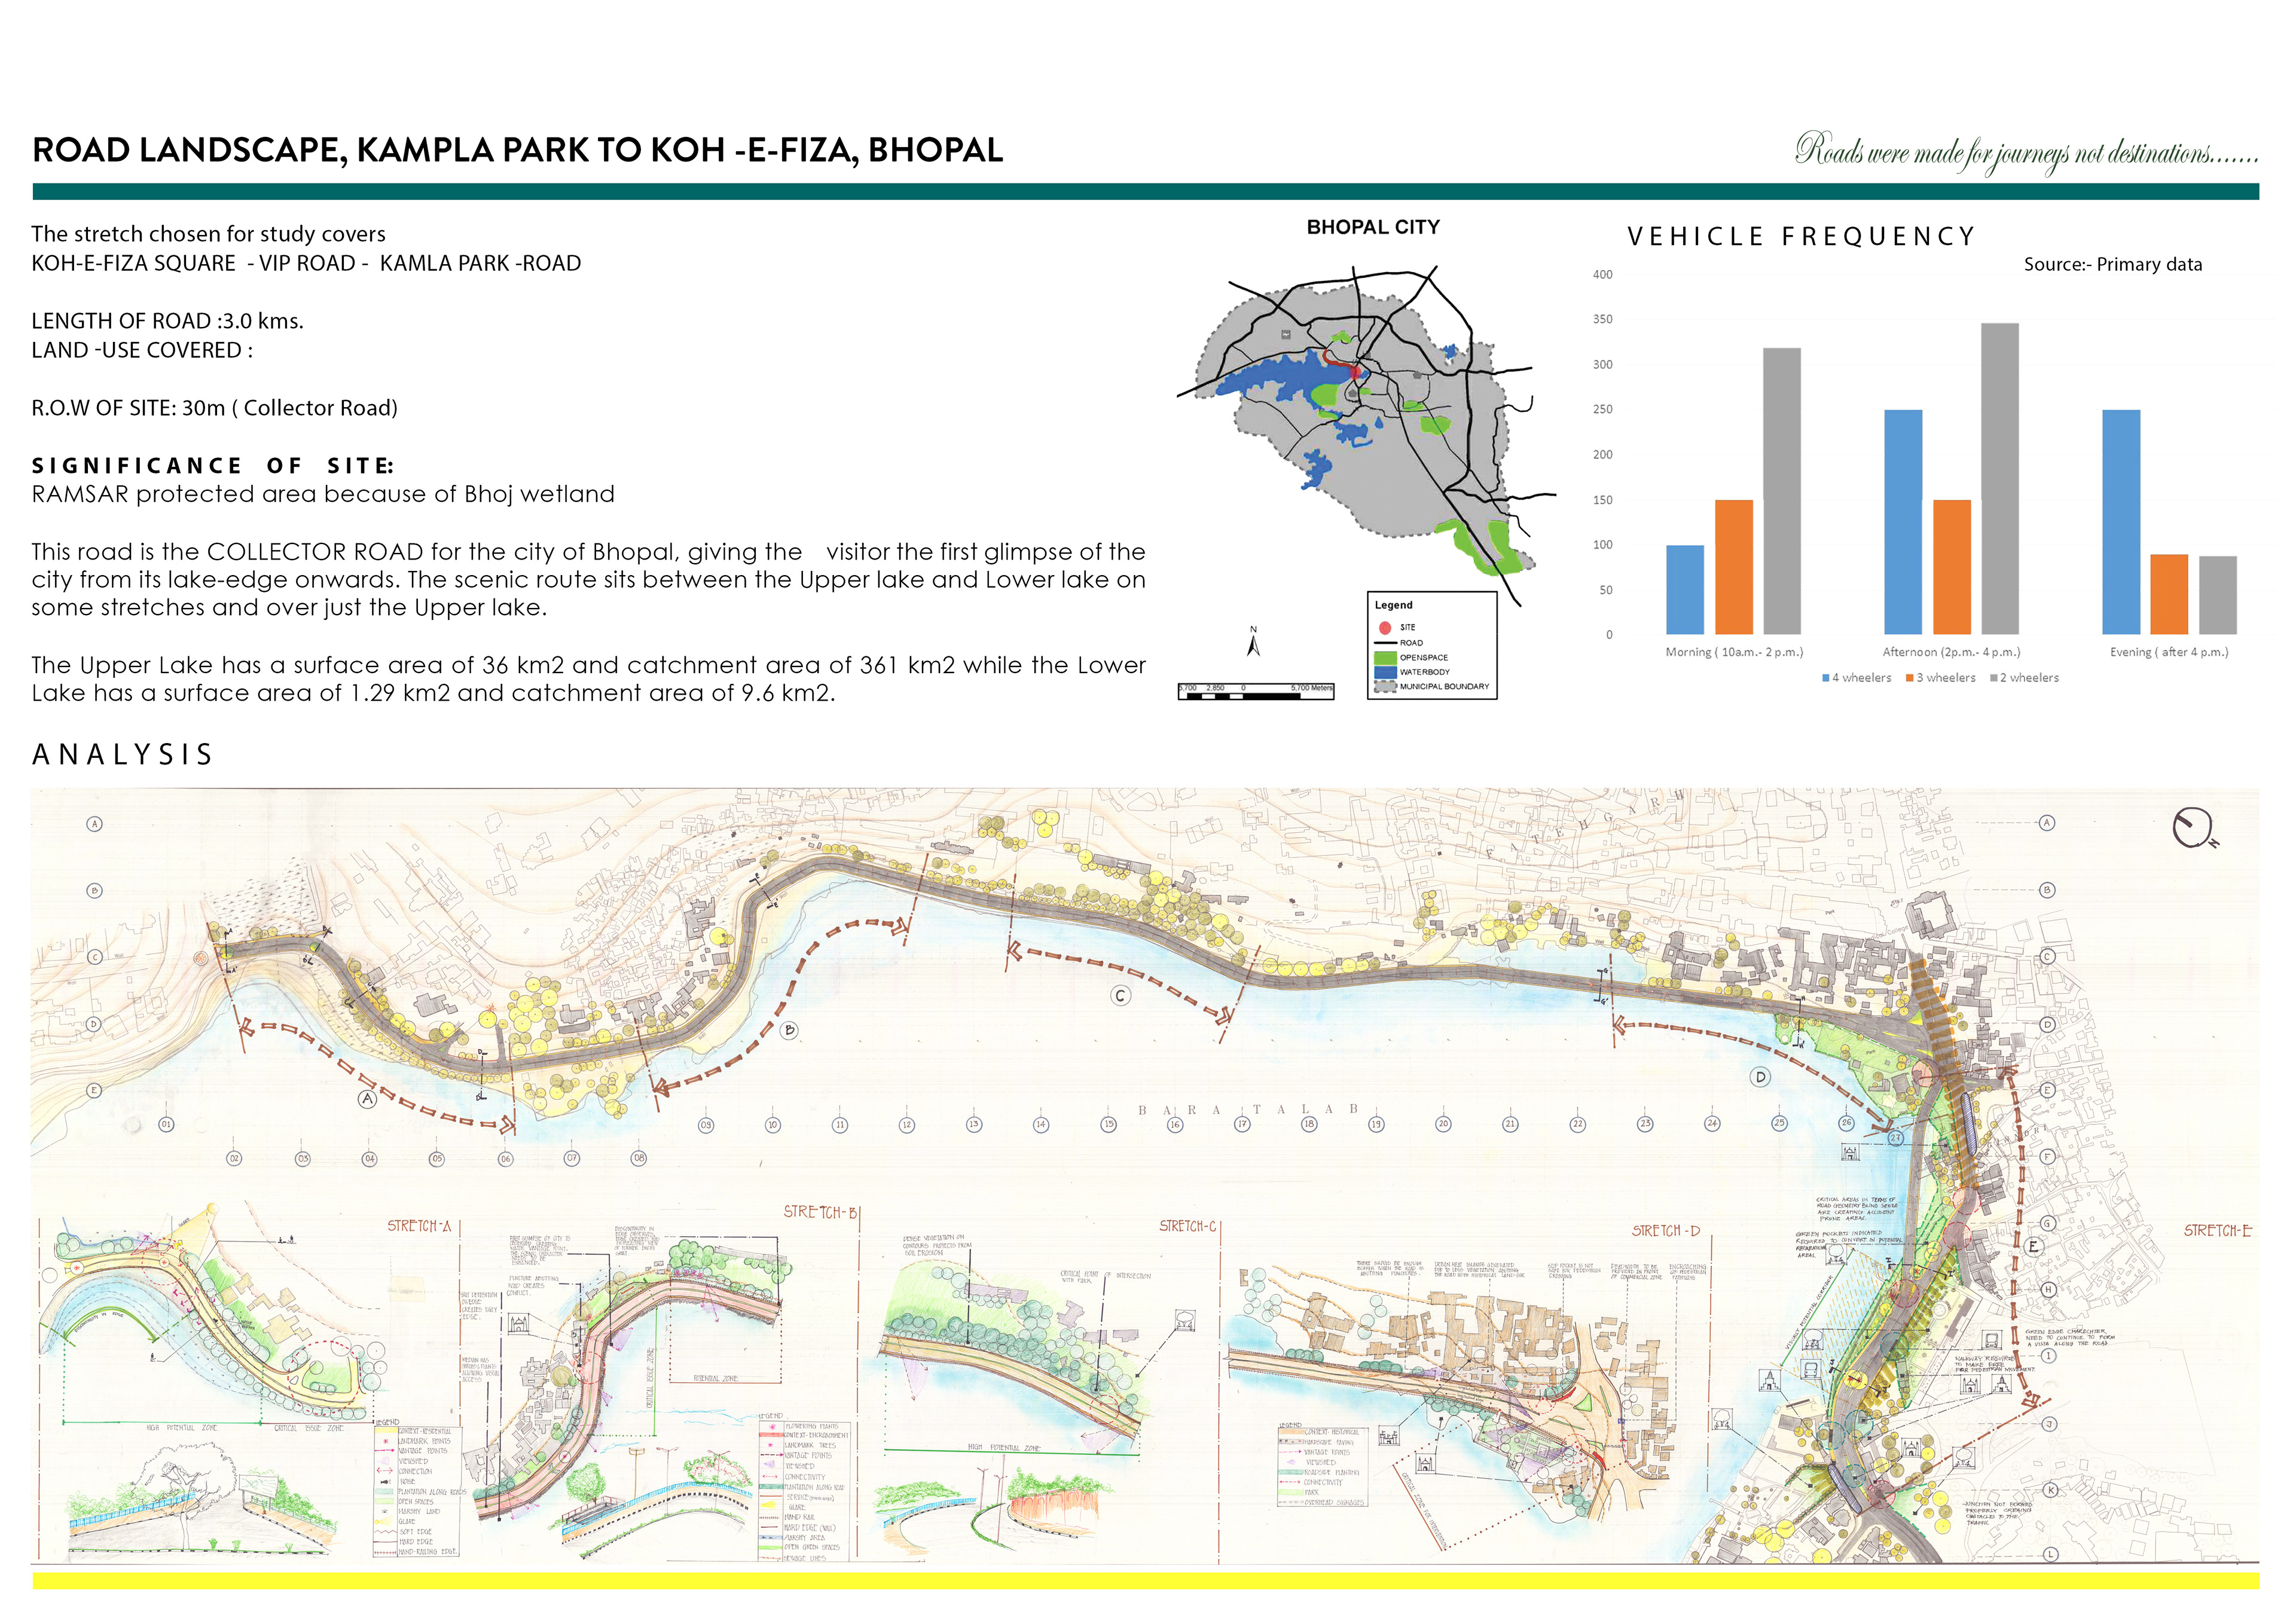Click the 4 wheelers chart legend entry
Screen dimensions: 2296x1623
[1857, 678]
